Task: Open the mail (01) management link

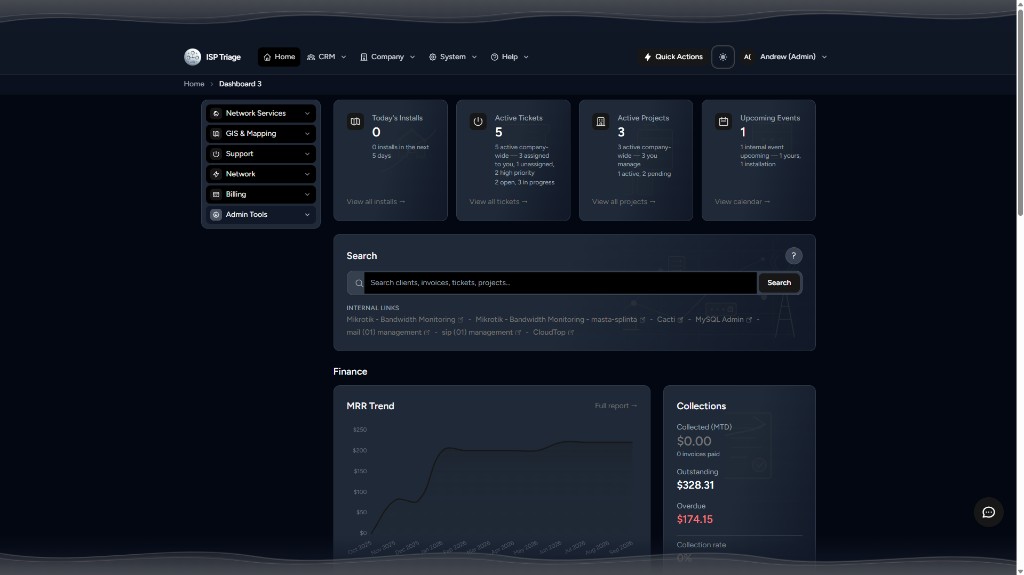Action: [388, 333]
